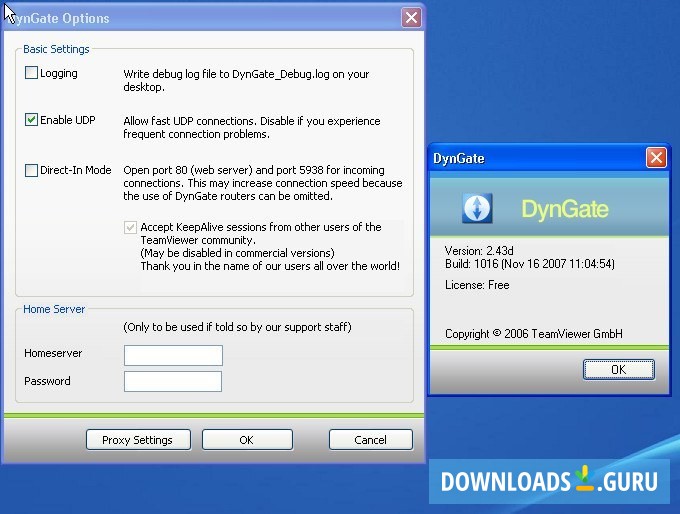Uncheck the Enable UDP checkbox

(31, 120)
